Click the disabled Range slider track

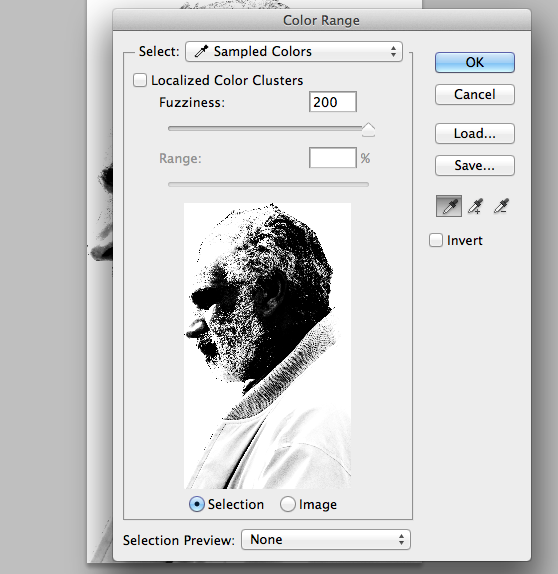point(268,184)
